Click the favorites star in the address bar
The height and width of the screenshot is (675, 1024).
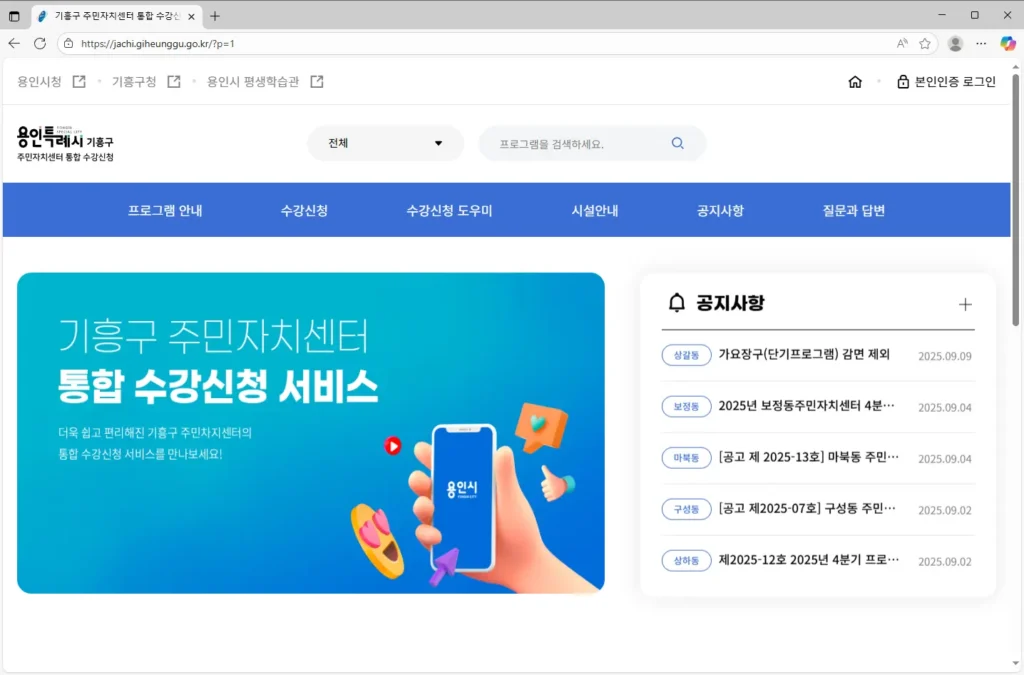coord(925,43)
